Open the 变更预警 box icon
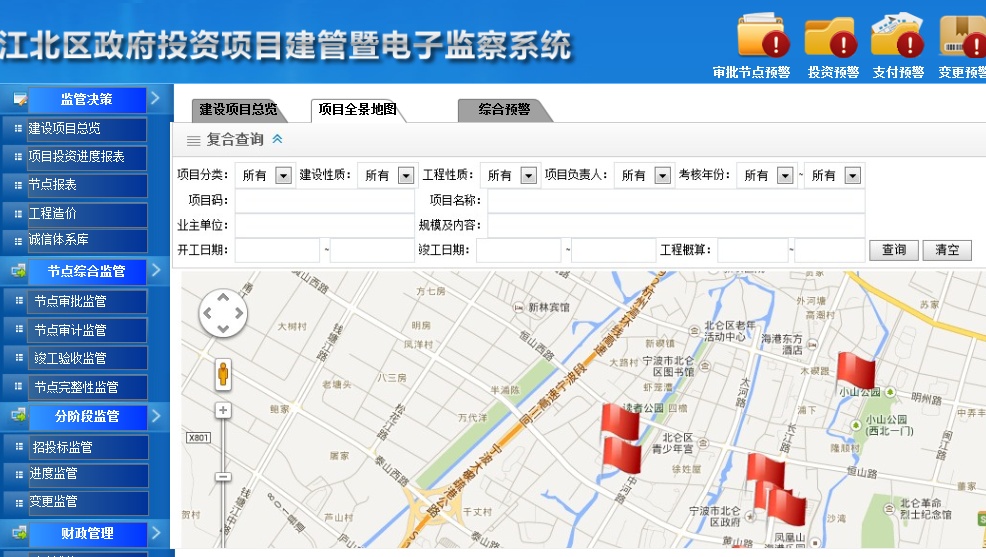 (963, 36)
